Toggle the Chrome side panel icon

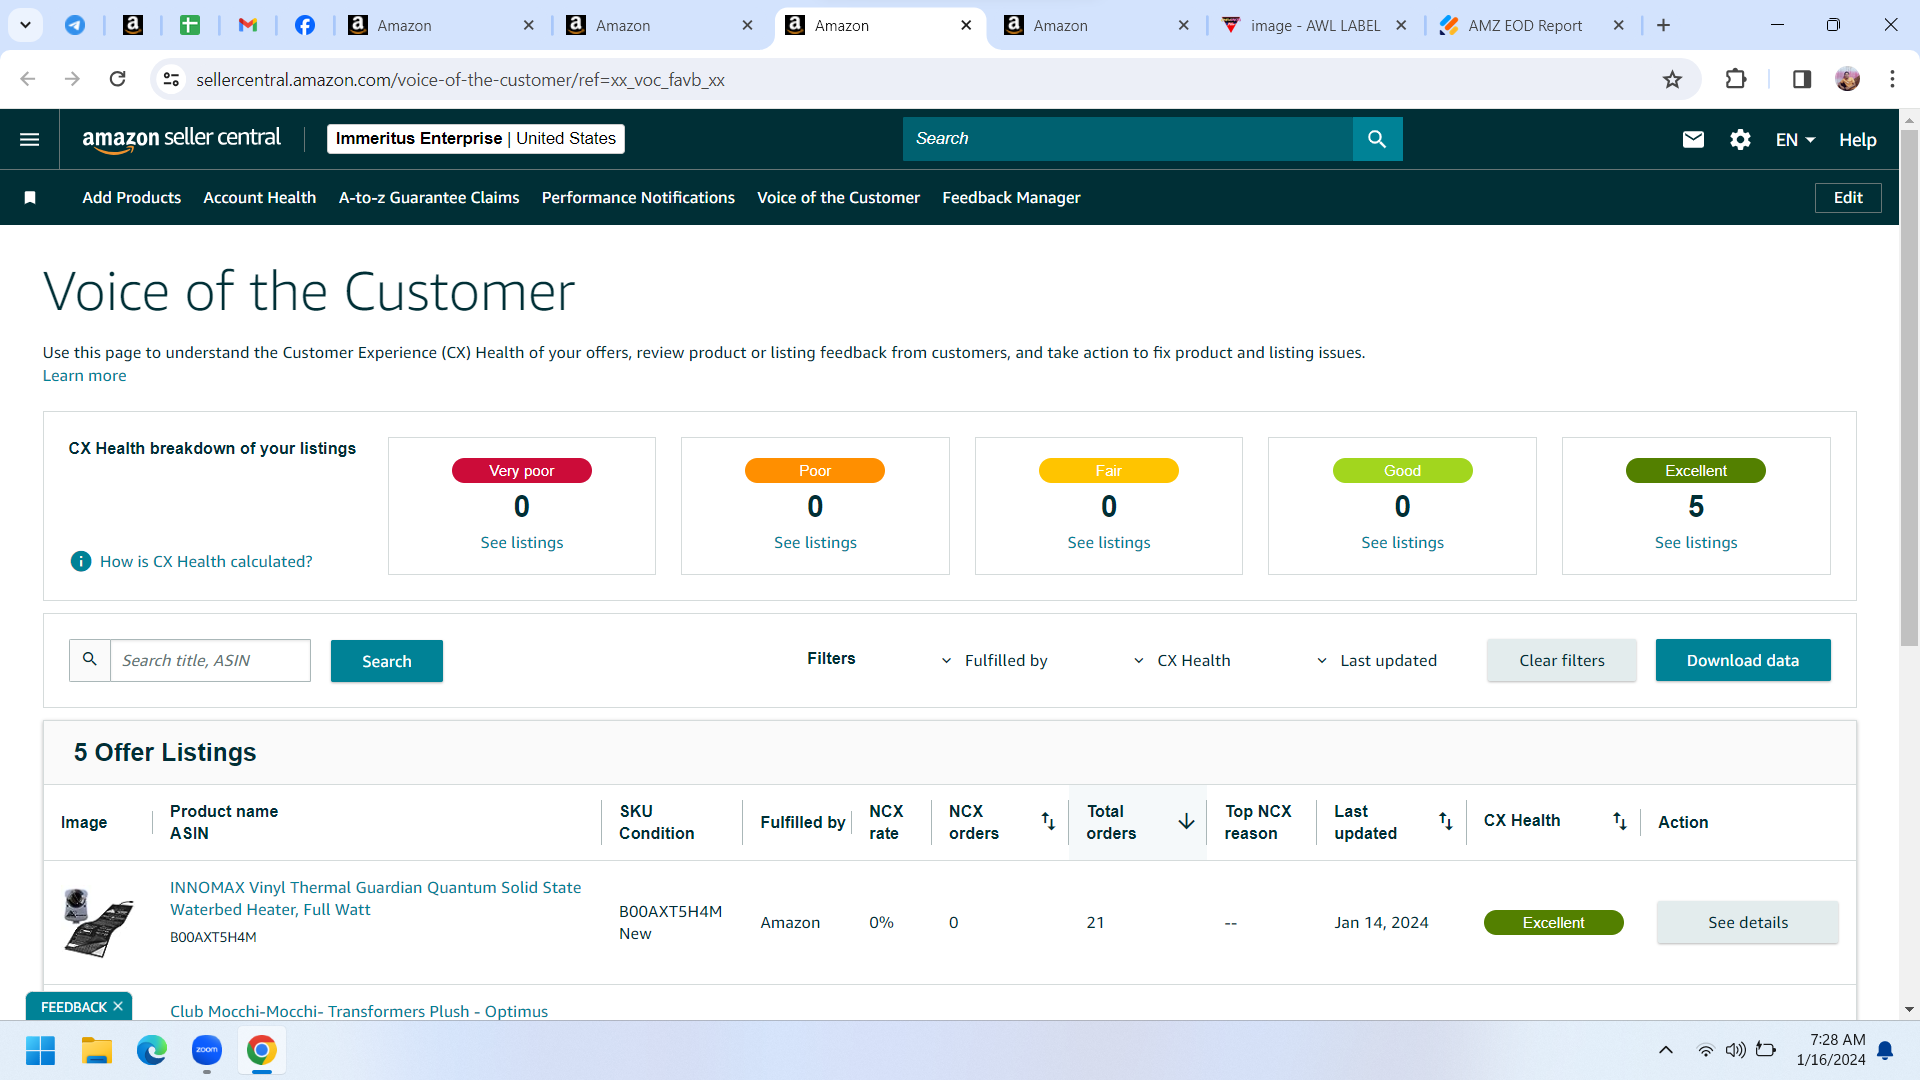[x=1802, y=80]
